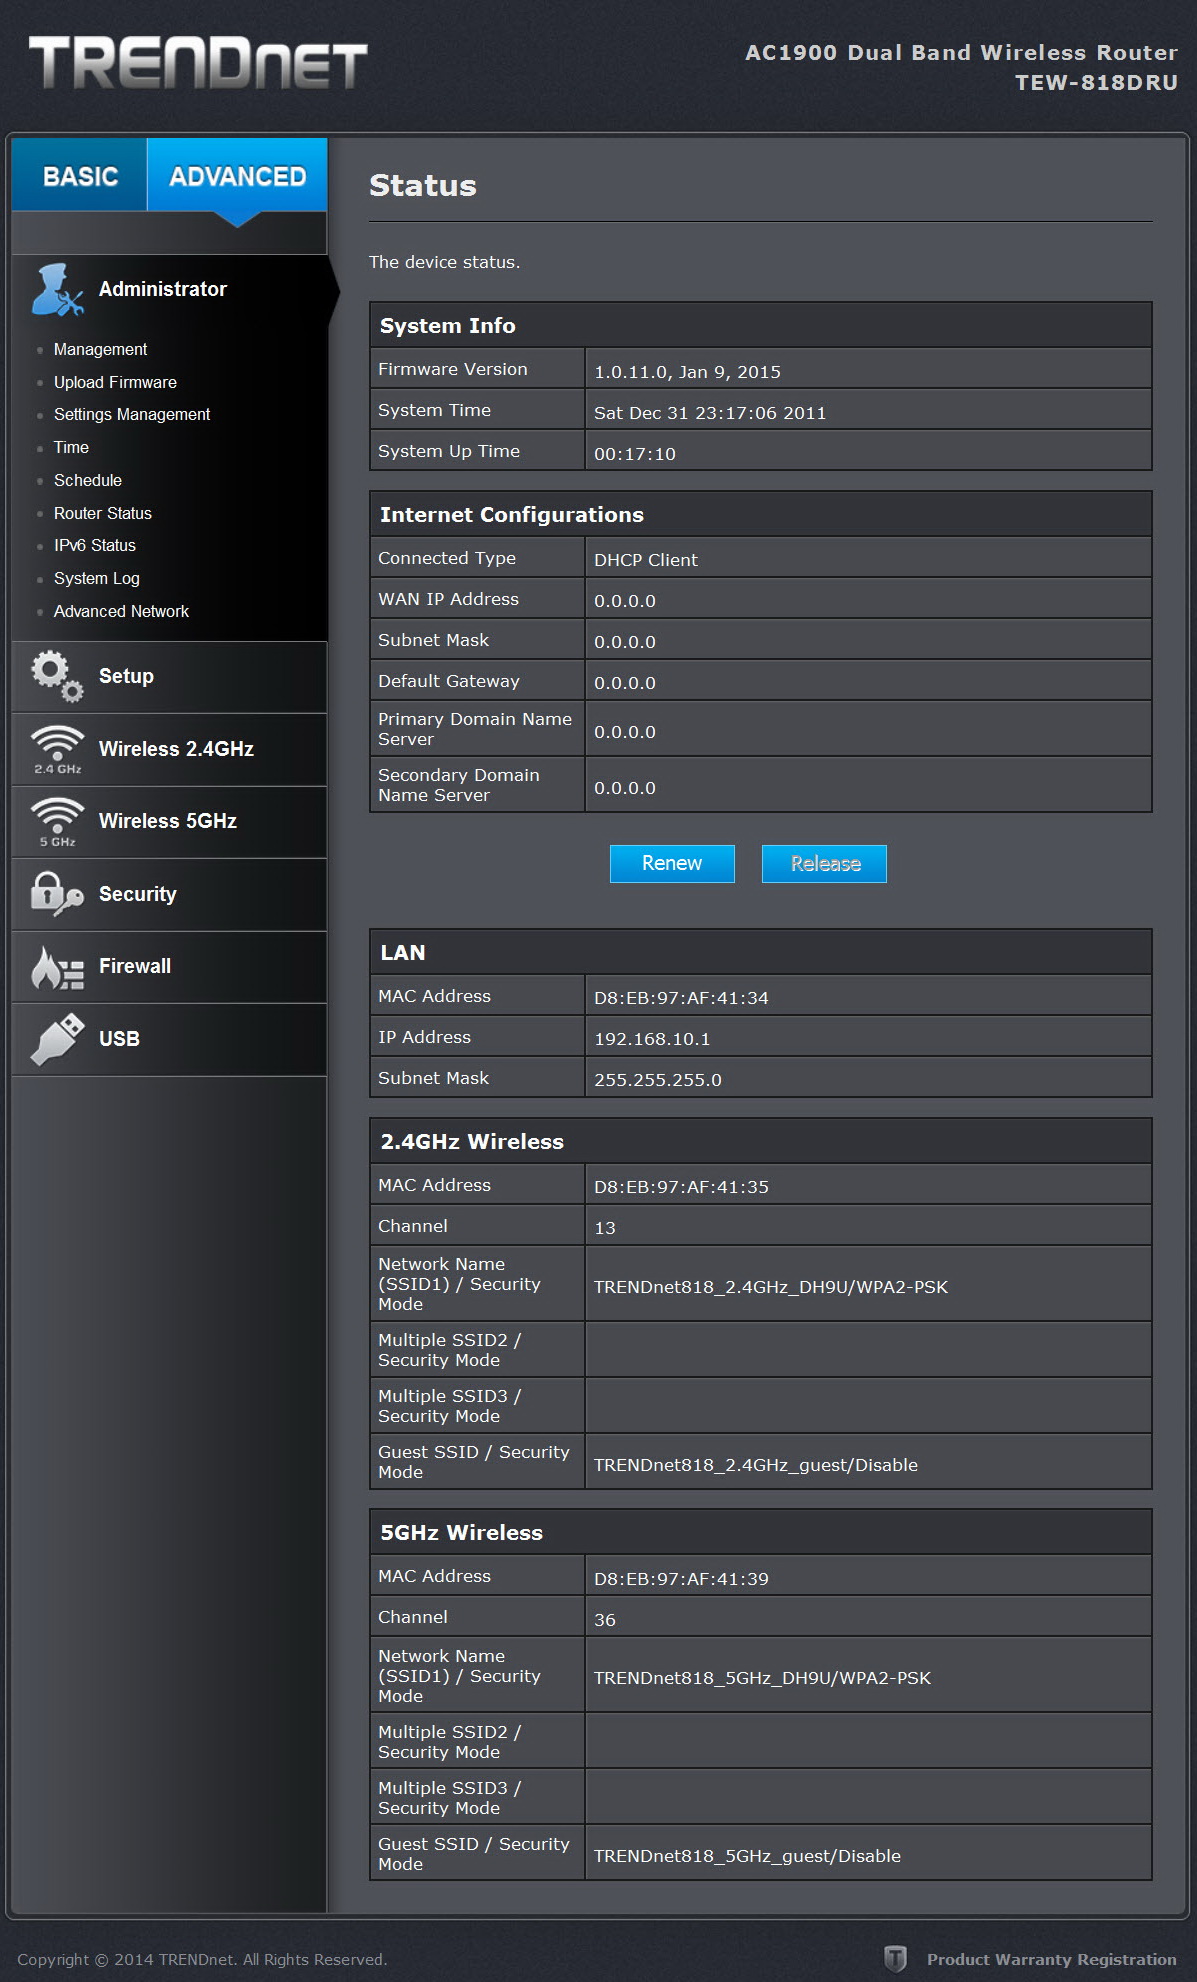Click the Renew button
The image size is (1197, 1982).
click(672, 863)
